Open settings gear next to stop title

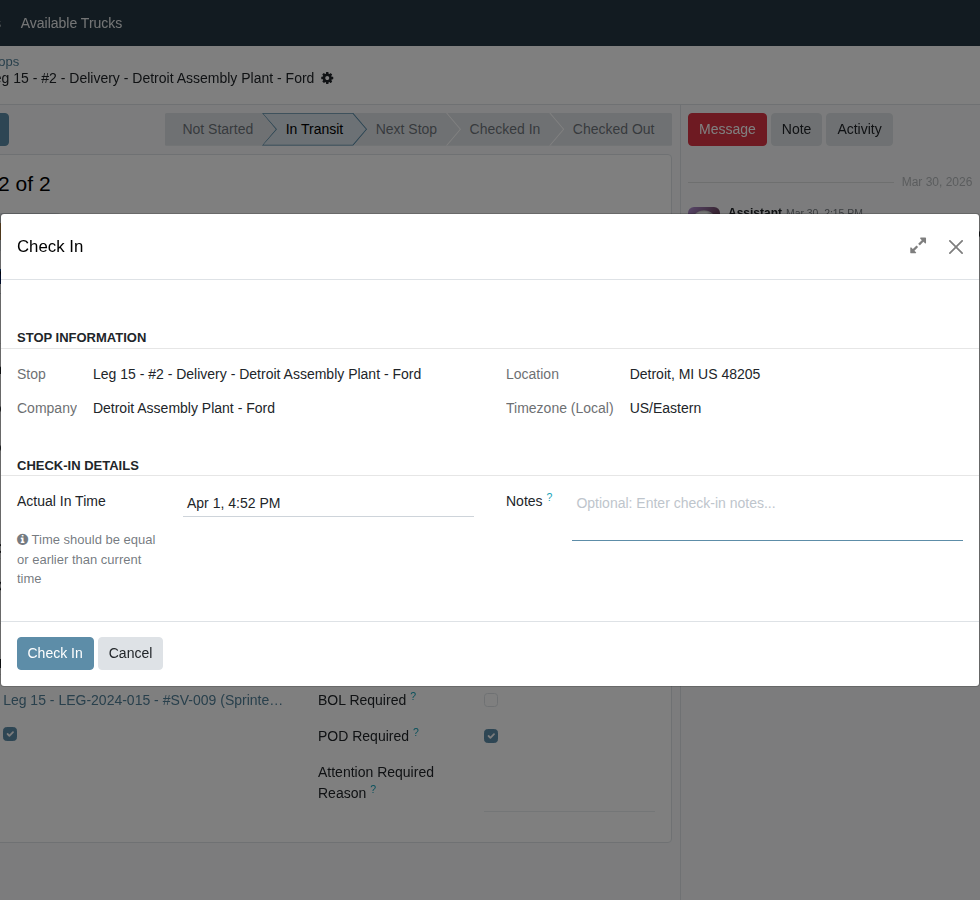[327, 78]
